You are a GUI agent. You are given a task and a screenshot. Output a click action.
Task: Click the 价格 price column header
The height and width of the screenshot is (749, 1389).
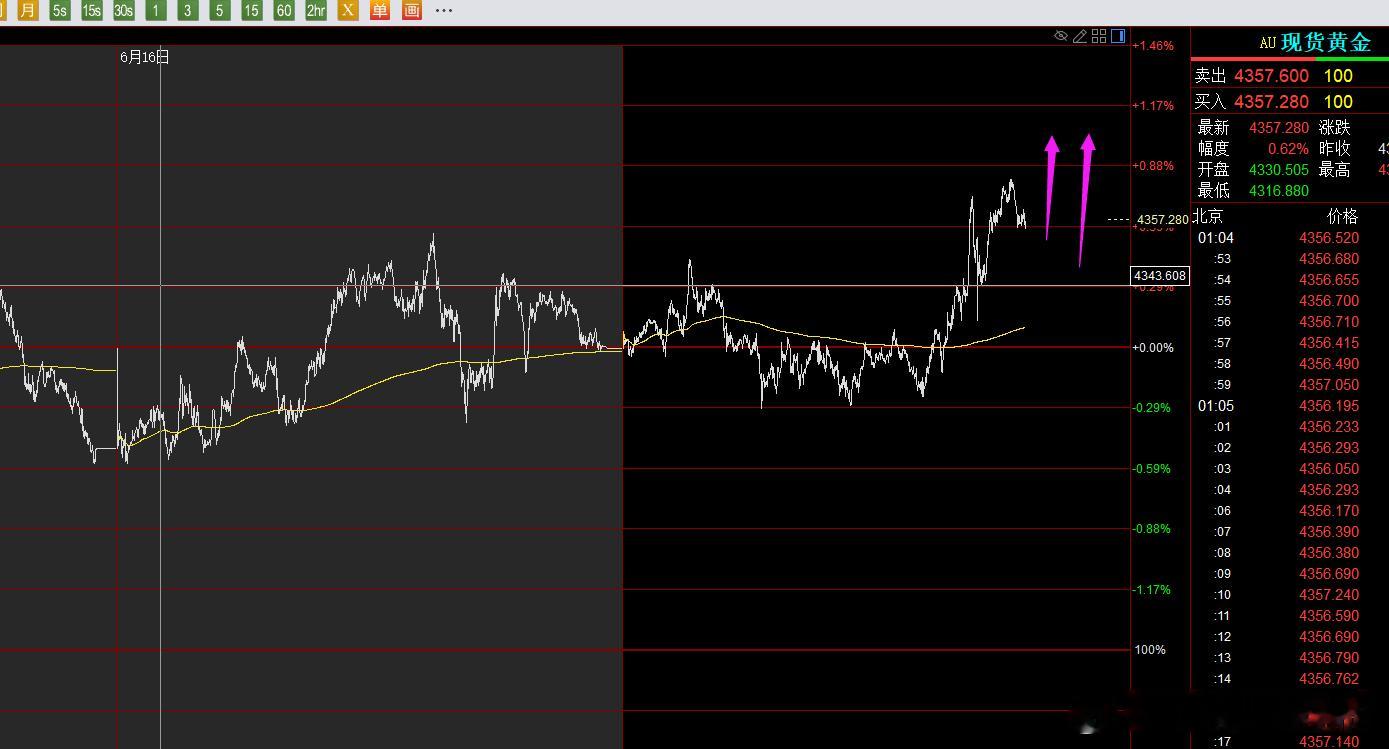[1343, 216]
